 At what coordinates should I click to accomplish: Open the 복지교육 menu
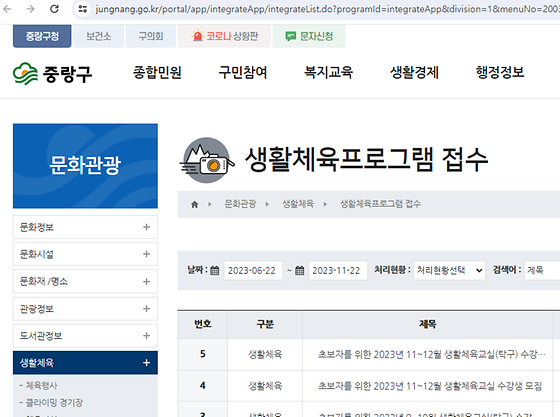click(329, 72)
